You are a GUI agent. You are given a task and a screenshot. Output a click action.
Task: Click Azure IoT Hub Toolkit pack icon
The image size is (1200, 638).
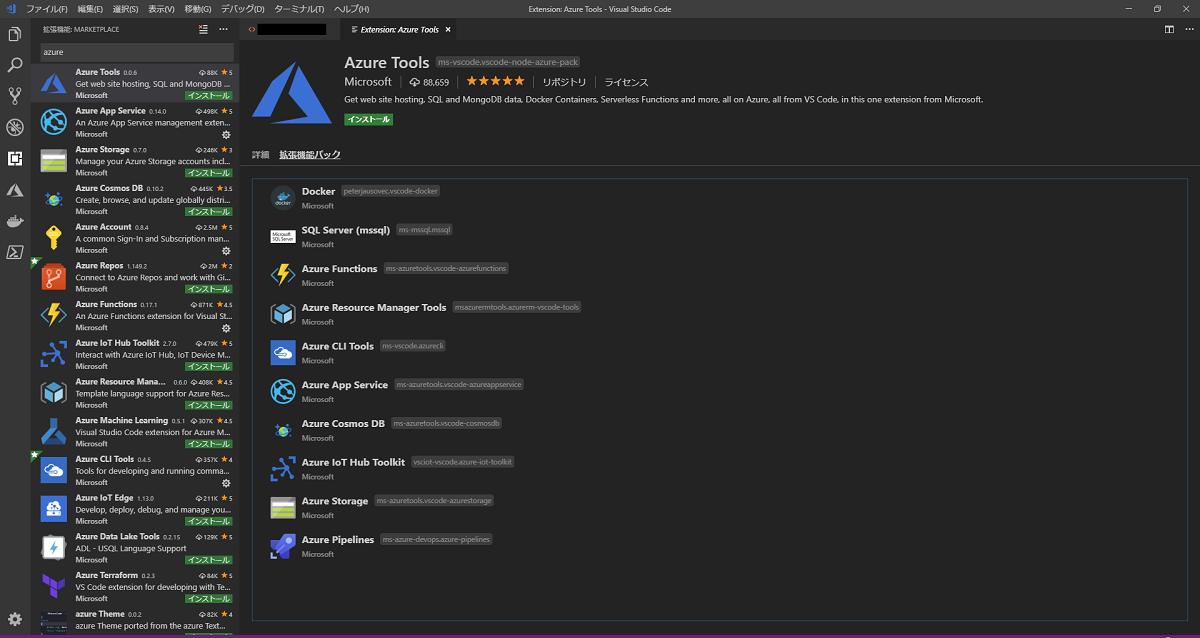283,469
